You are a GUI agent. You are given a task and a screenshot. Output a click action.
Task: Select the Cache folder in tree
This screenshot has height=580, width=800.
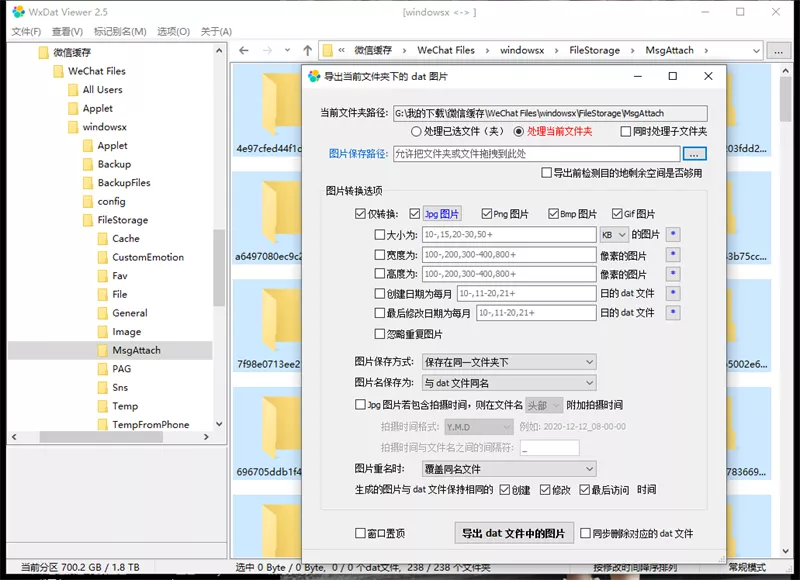click(x=126, y=239)
